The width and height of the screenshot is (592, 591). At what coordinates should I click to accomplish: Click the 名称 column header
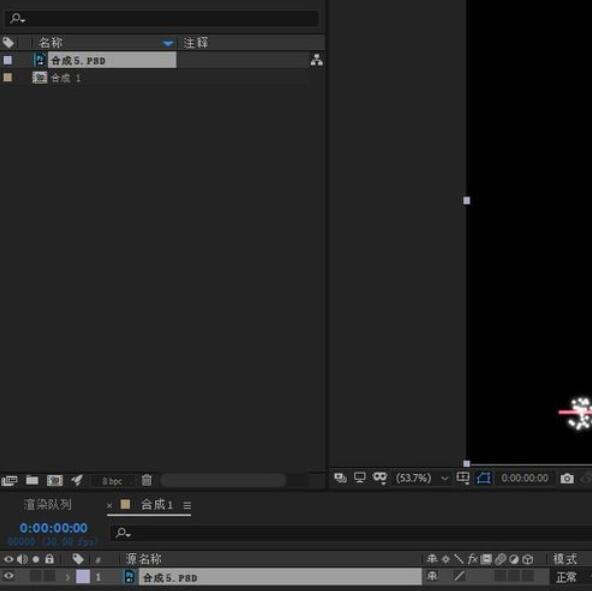pyautogui.click(x=50, y=42)
